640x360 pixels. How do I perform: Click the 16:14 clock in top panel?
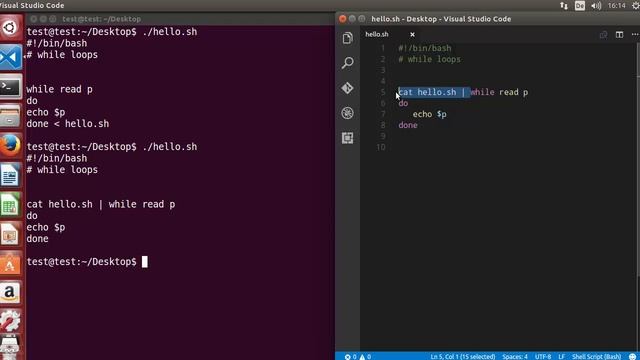(616, 6)
